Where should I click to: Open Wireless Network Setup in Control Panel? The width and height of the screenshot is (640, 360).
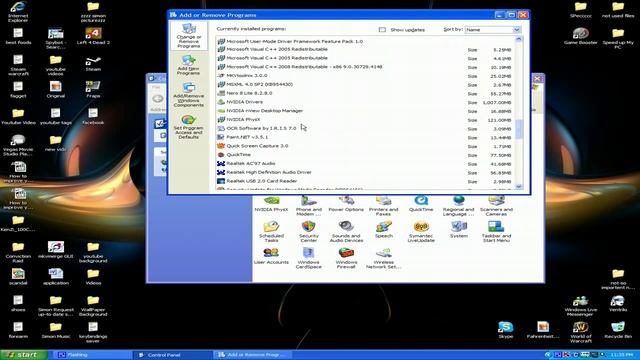point(383,258)
